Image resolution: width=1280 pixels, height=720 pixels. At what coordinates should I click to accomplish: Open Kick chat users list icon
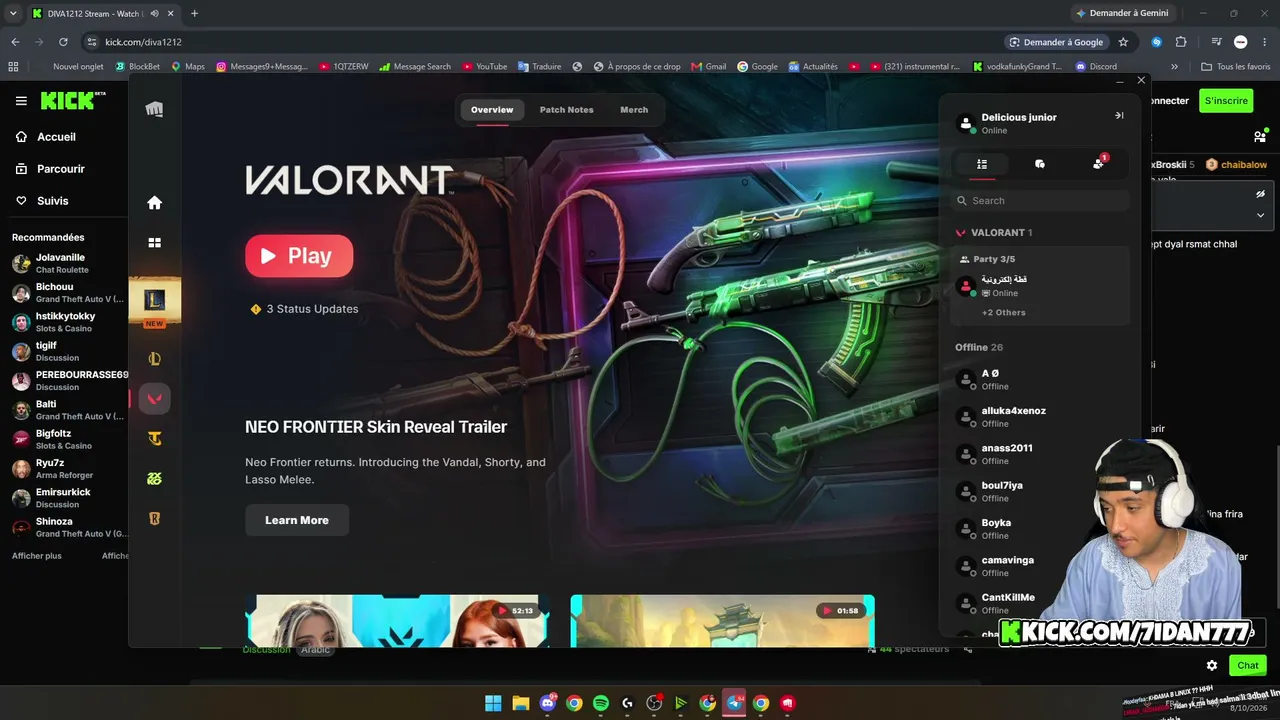tap(1259, 137)
